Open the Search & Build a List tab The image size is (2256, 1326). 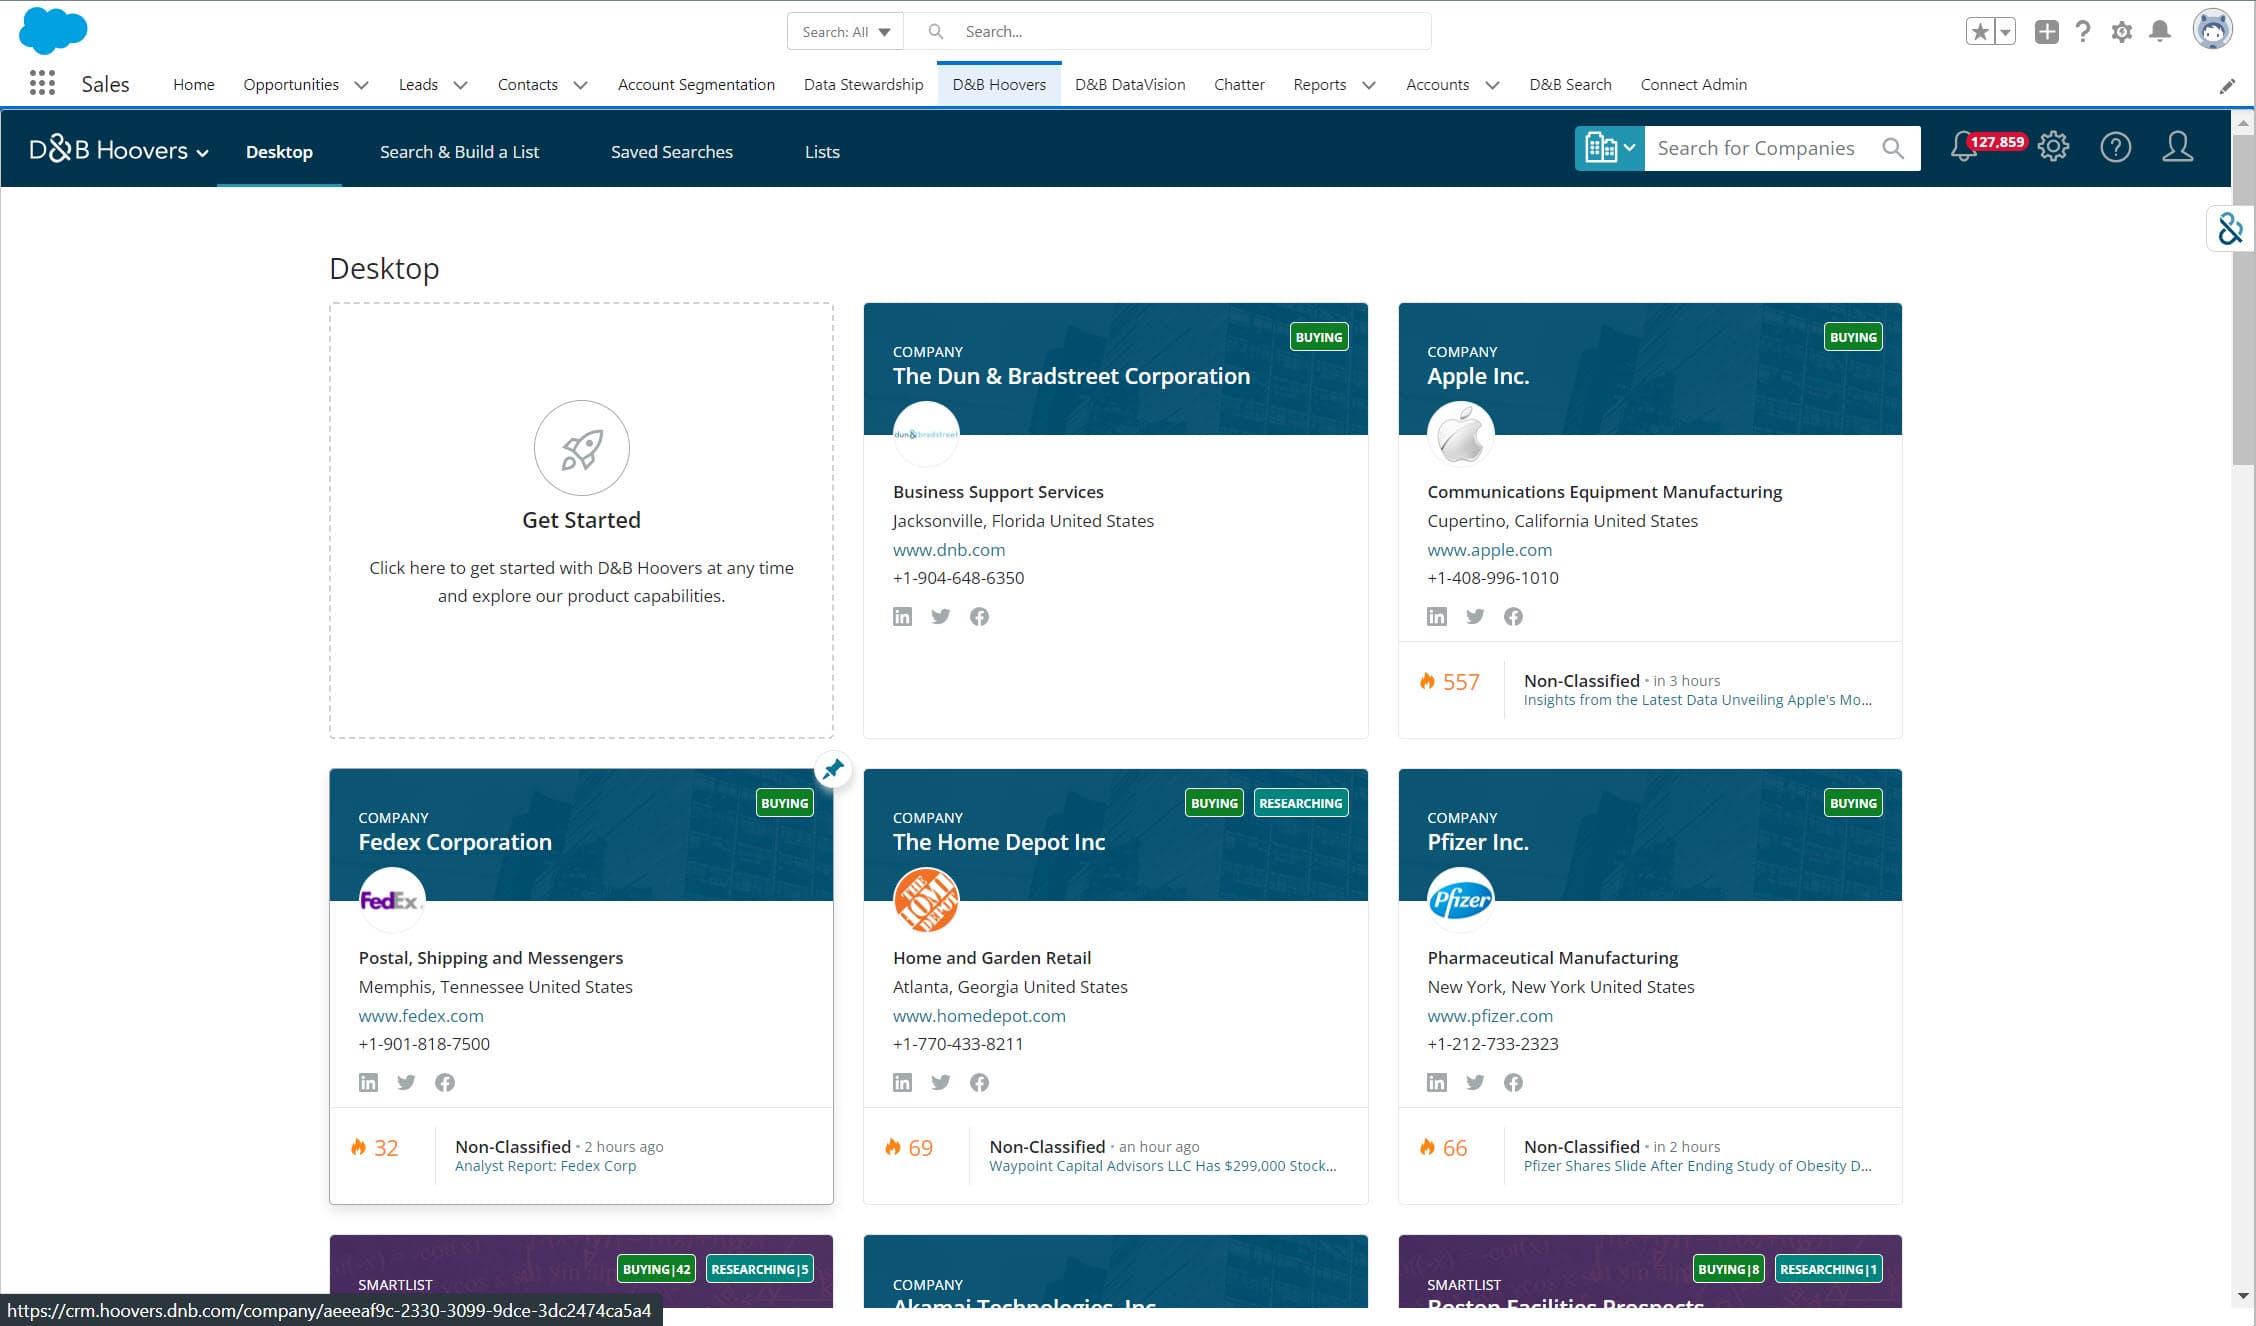[459, 152]
